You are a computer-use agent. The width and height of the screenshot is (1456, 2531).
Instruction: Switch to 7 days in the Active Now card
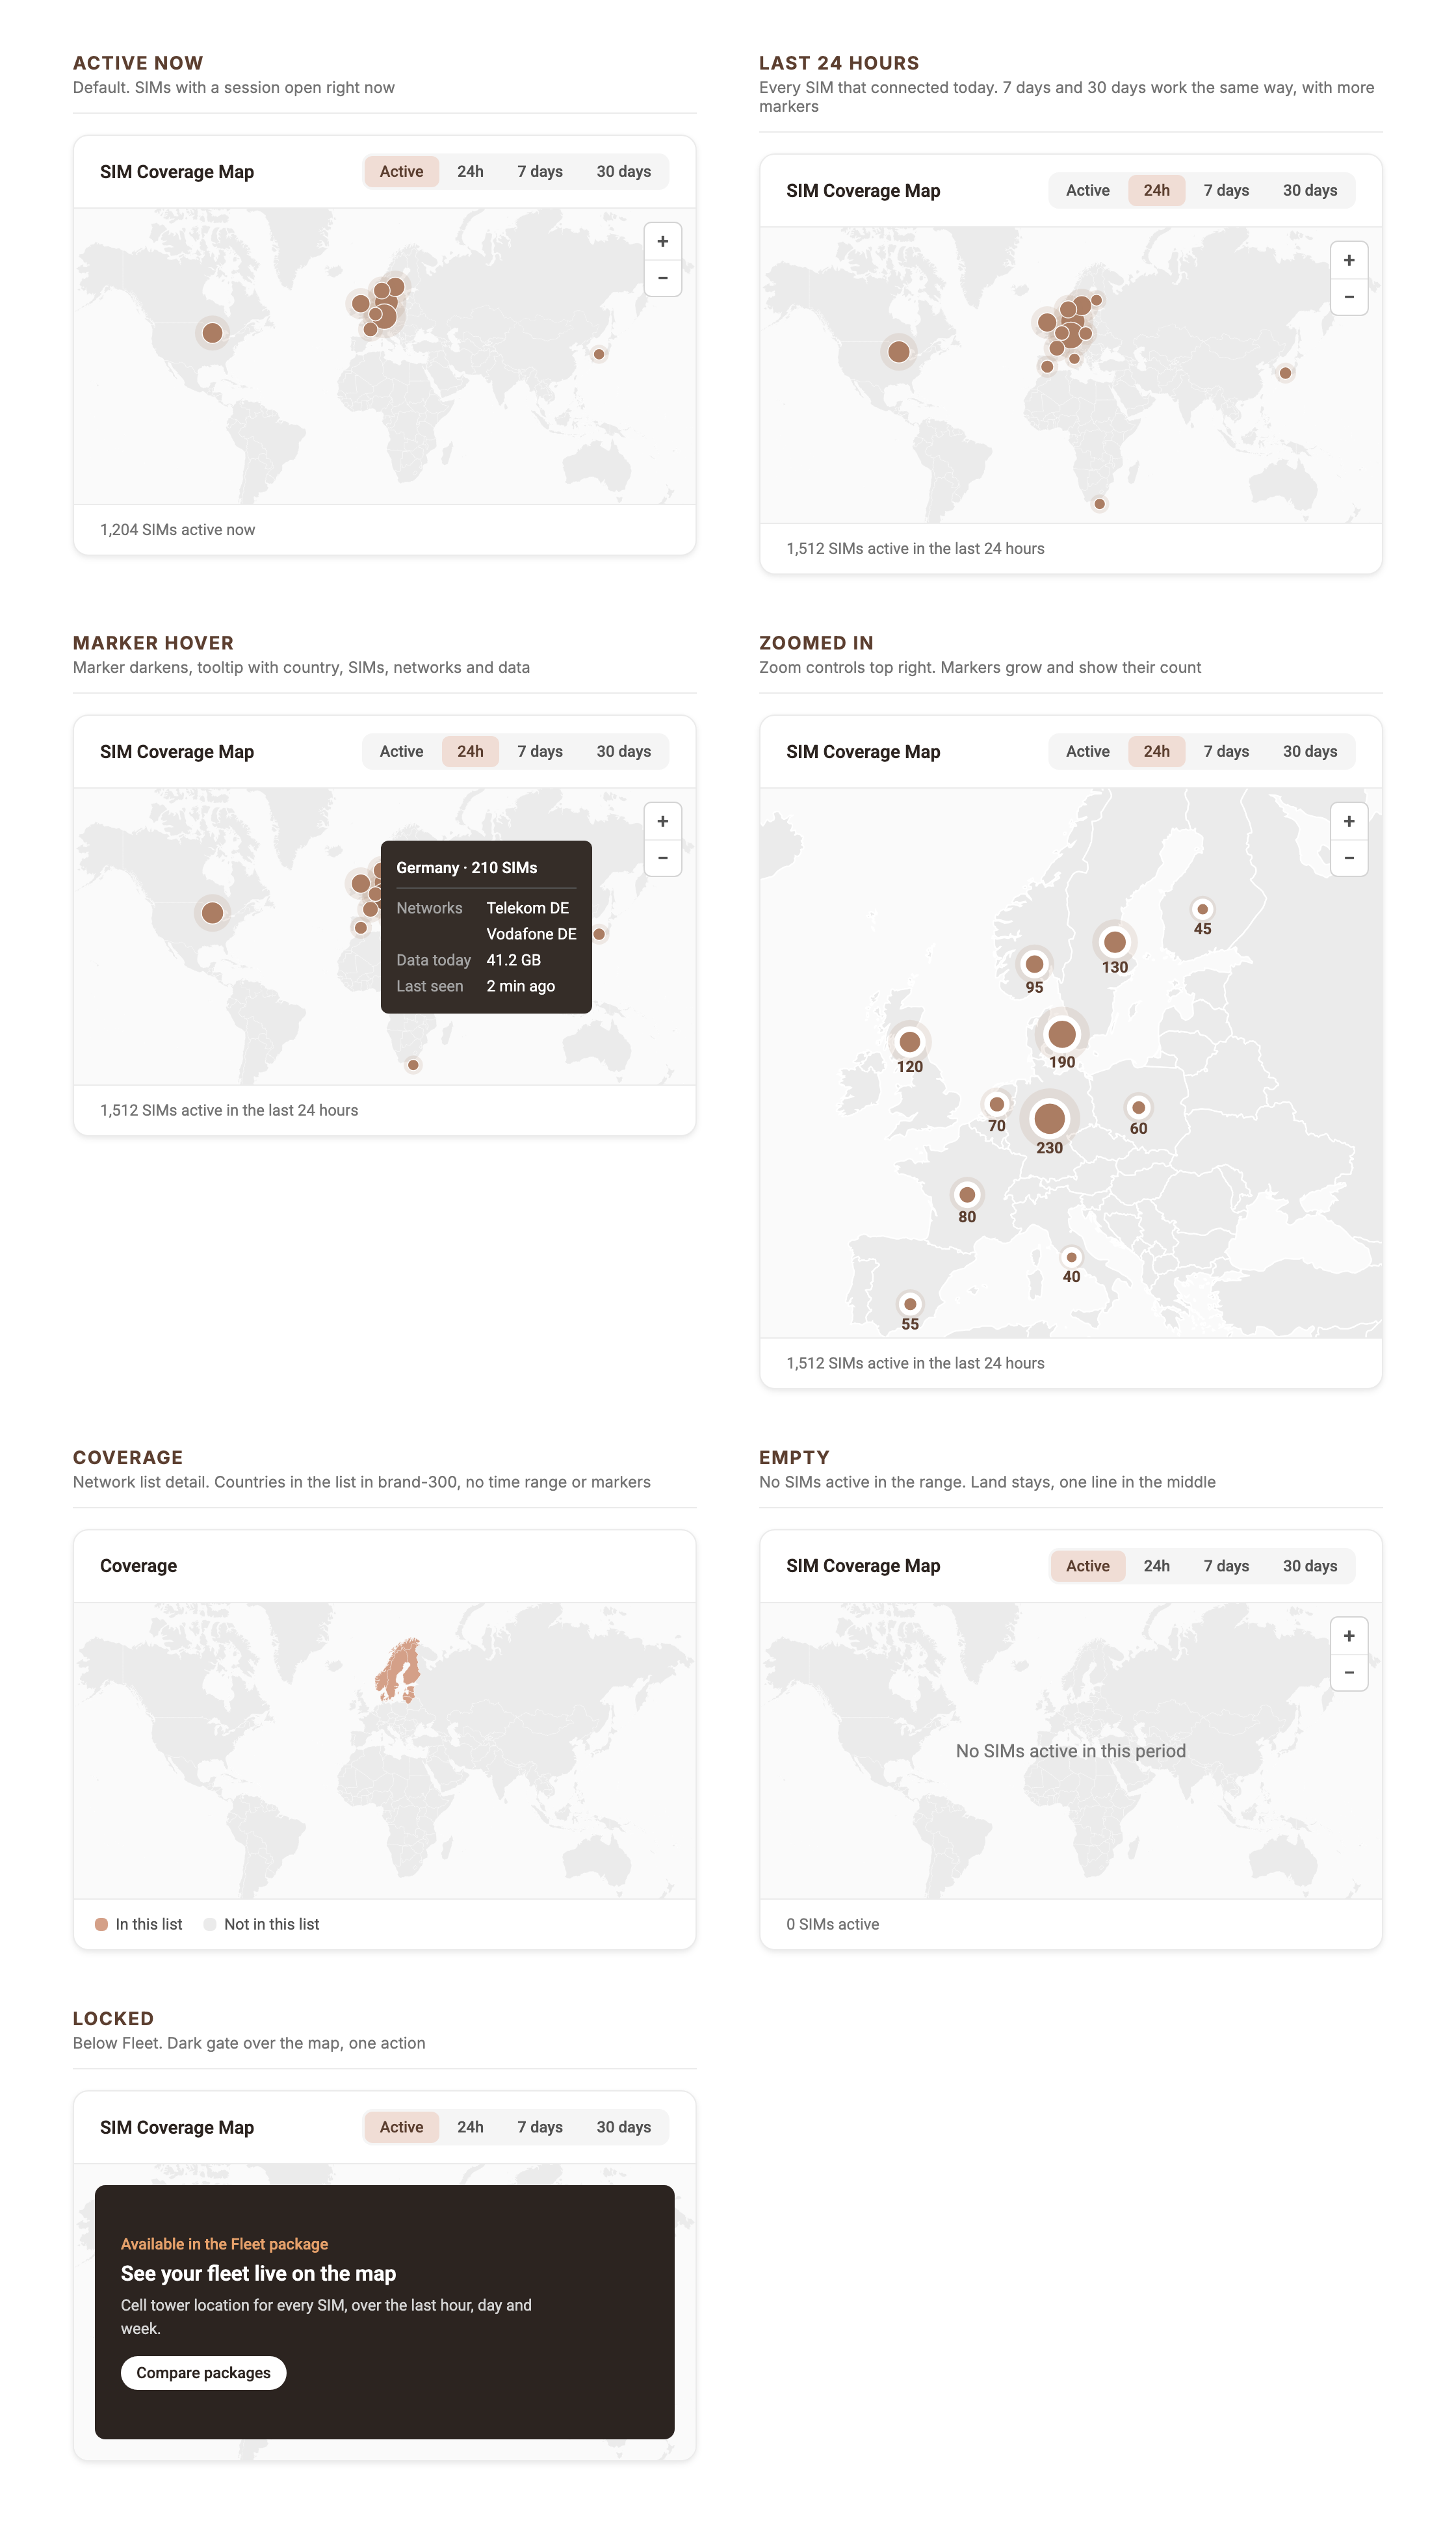[540, 171]
